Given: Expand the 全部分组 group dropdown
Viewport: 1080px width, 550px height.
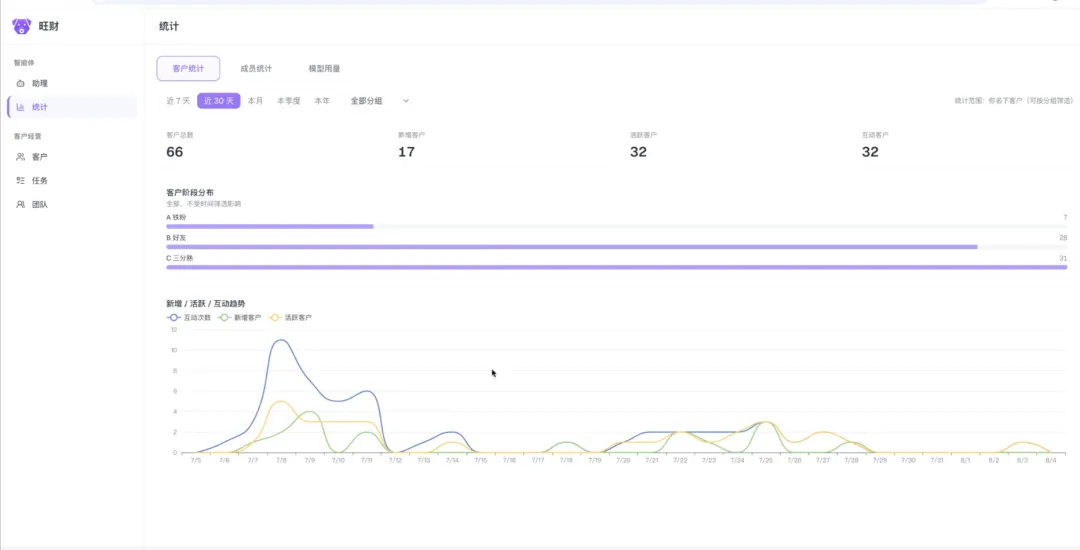Looking at the screenshot, I should (x=380, y=101).
